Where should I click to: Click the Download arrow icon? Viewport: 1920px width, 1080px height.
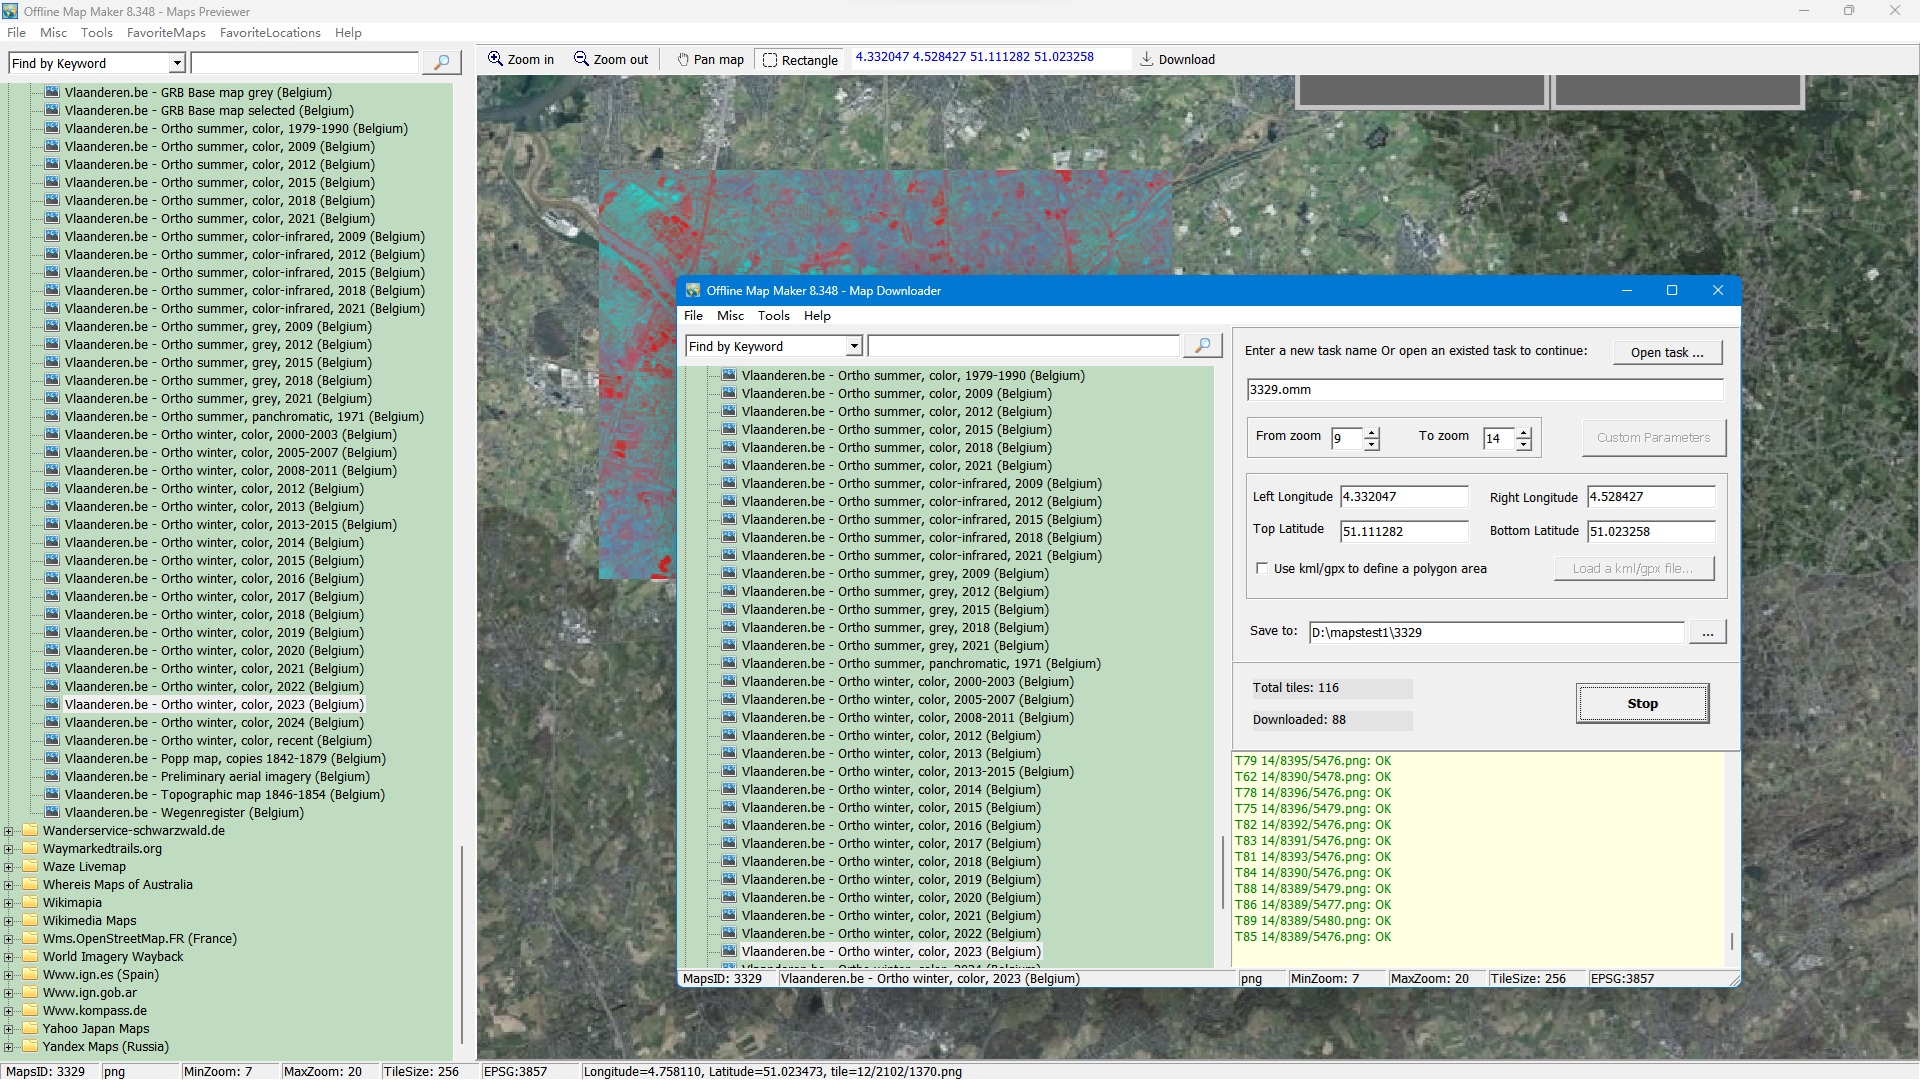(1147, 59)
